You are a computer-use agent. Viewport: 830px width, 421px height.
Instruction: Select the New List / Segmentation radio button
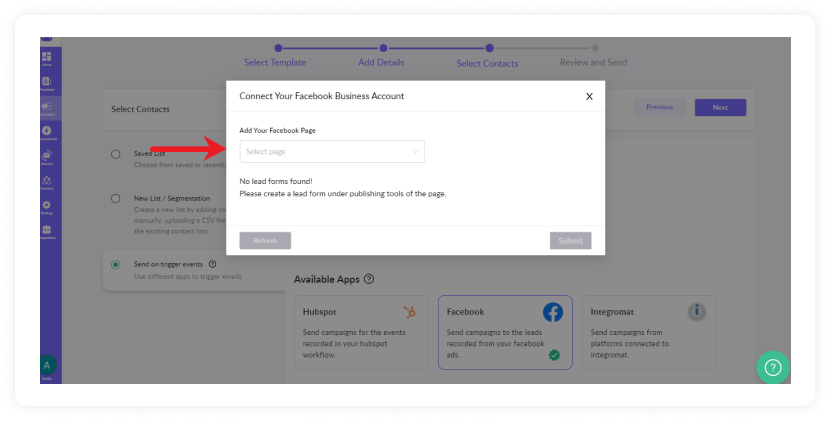point(115,199)
